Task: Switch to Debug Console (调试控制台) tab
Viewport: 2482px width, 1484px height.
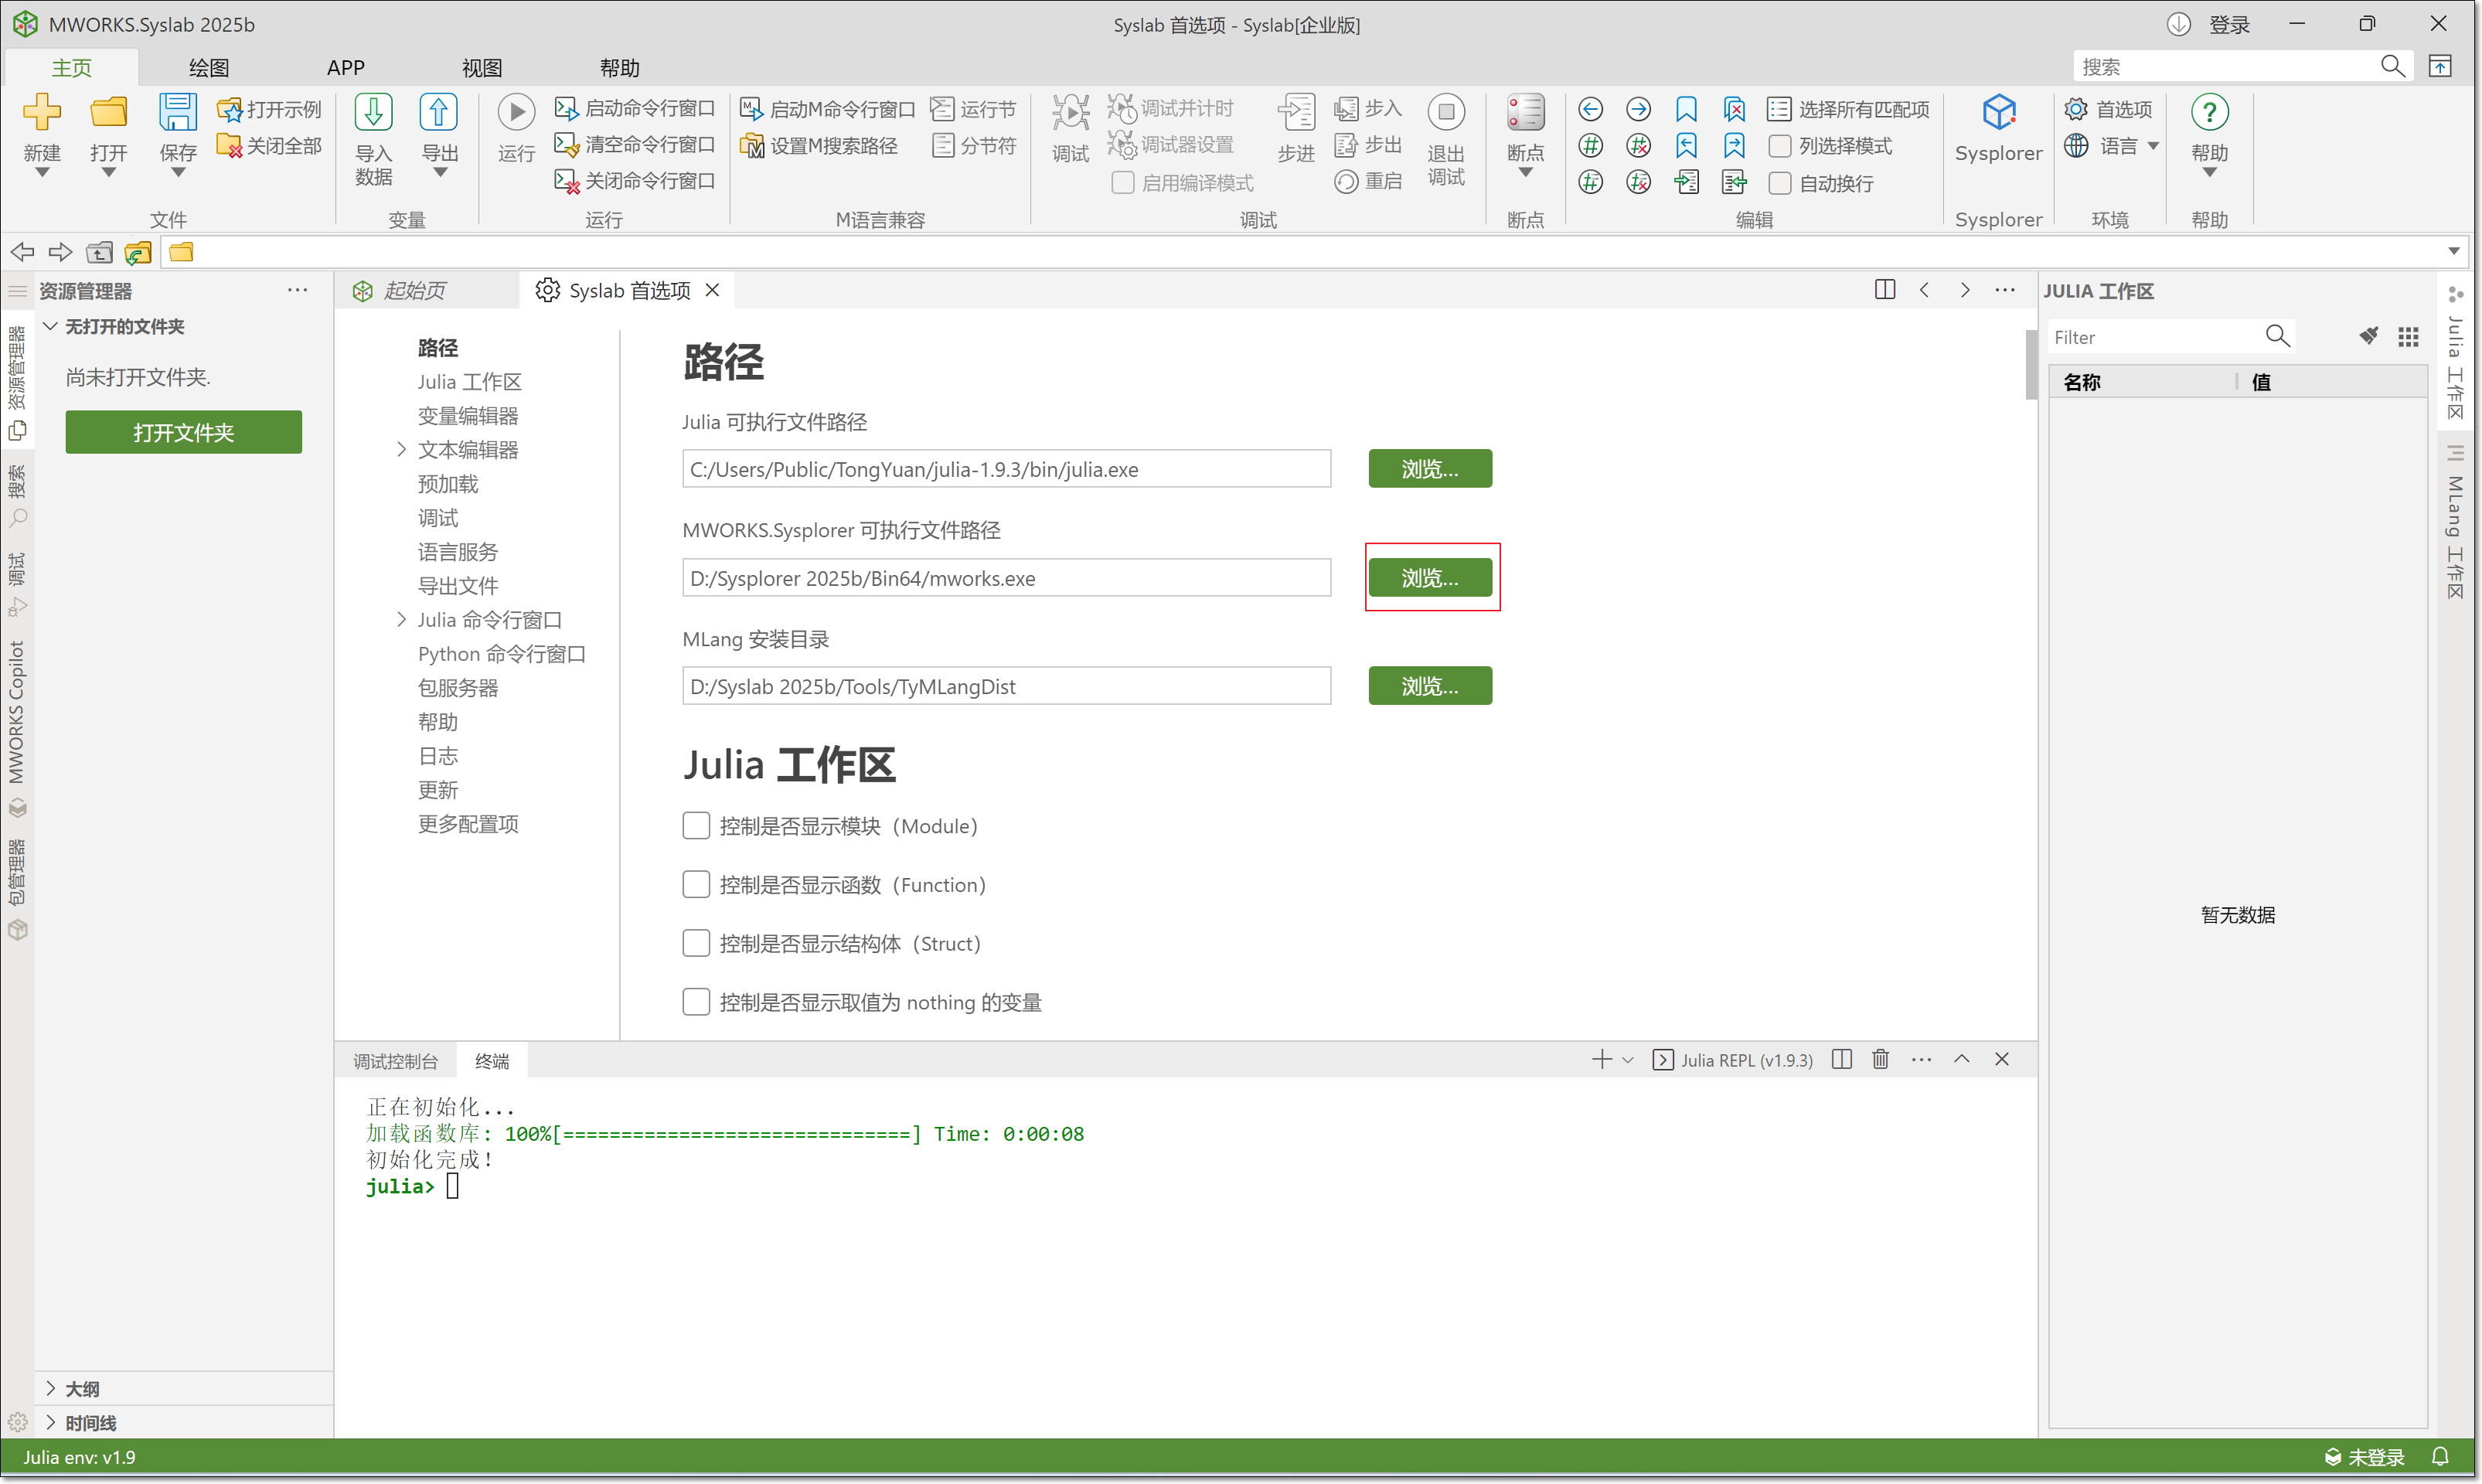Action: [396, 1061]
